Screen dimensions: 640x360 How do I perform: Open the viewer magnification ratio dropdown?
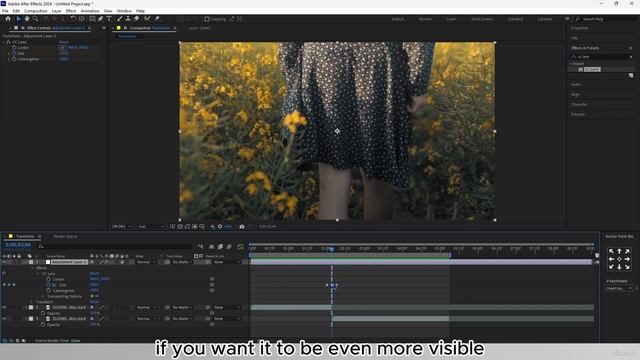tap(122, 227)
